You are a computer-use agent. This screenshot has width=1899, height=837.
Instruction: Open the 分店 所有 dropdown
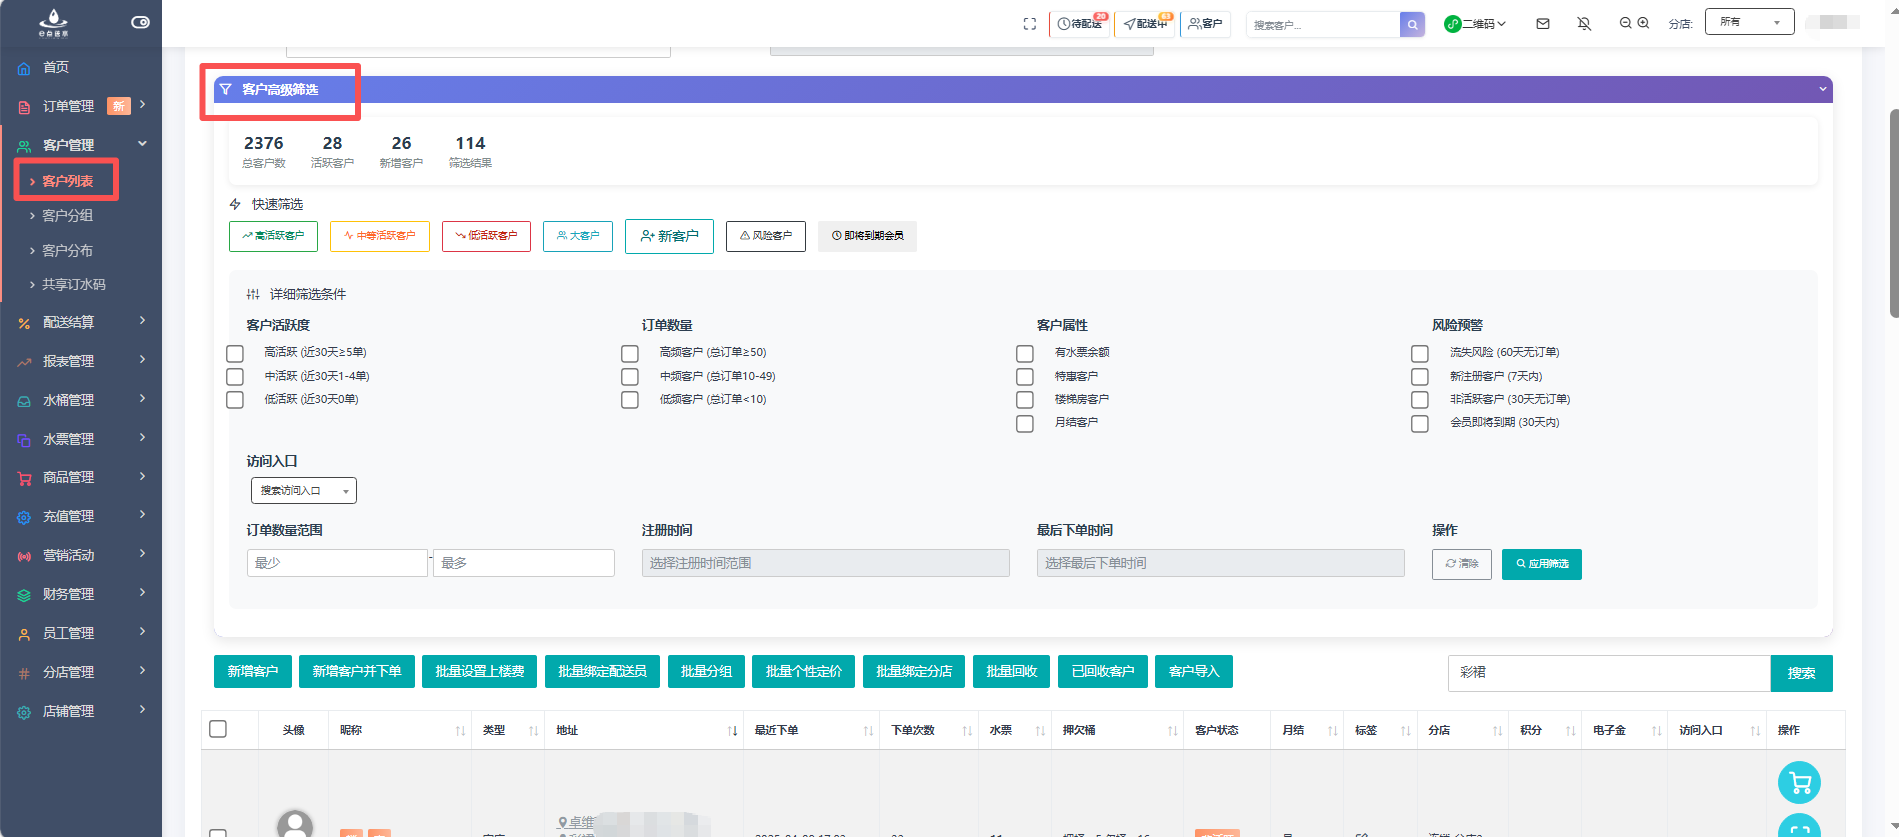(x=1749, y=22)
